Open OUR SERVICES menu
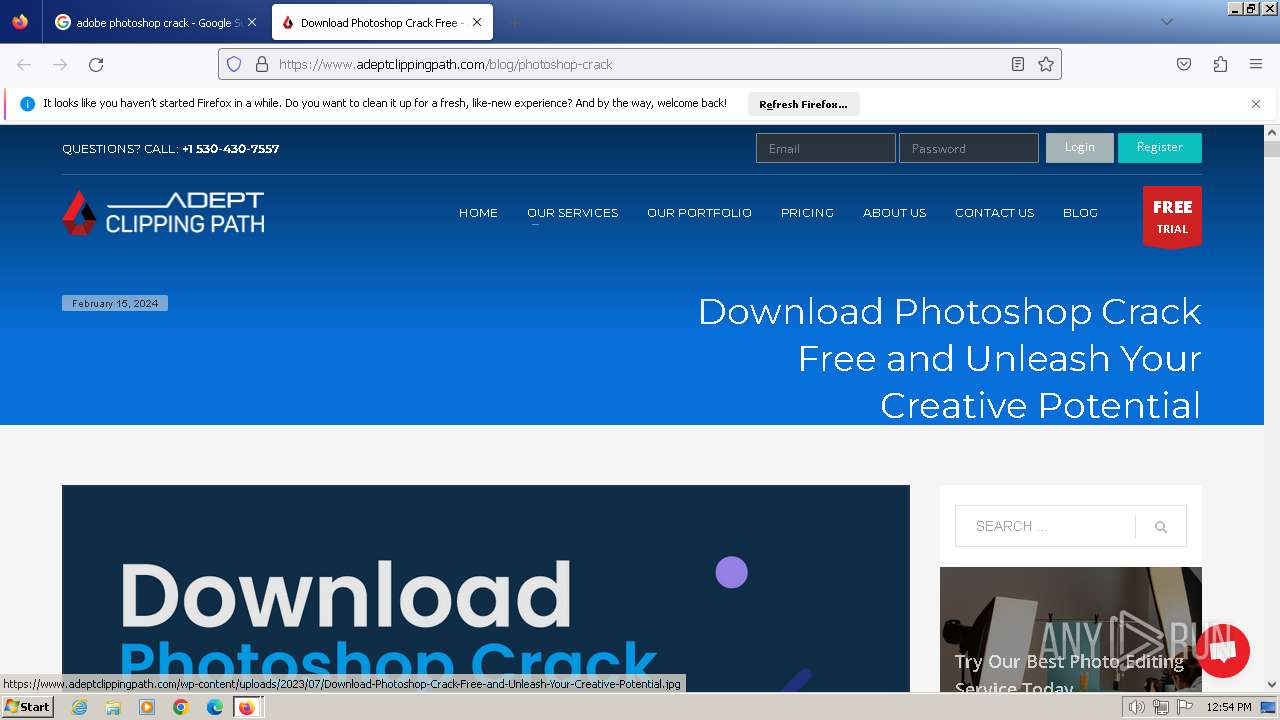Viewport: 1280px width, 720px height. [572, 213]
